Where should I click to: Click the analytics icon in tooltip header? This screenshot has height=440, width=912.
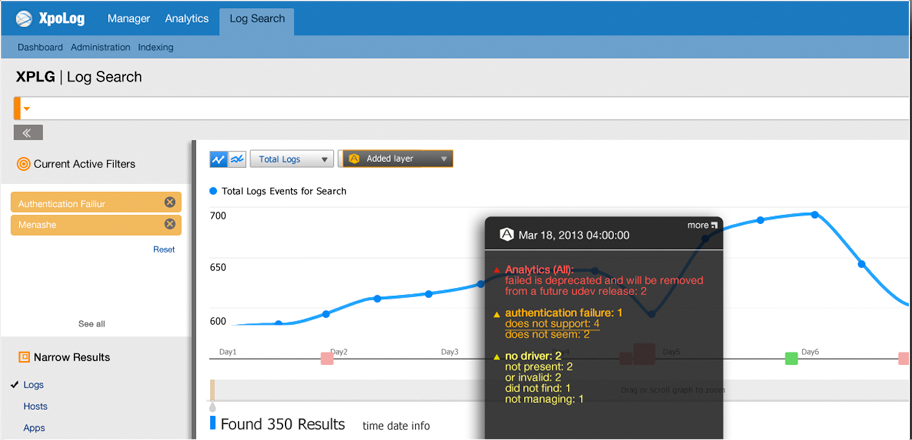507,235
